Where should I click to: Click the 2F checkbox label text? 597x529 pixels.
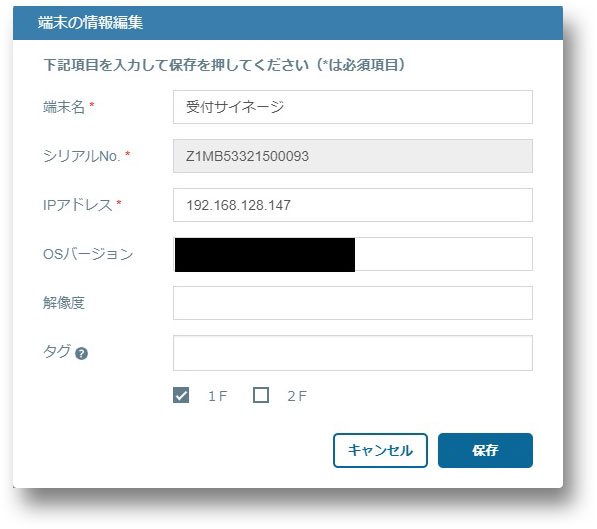click(x=297, y=396)
